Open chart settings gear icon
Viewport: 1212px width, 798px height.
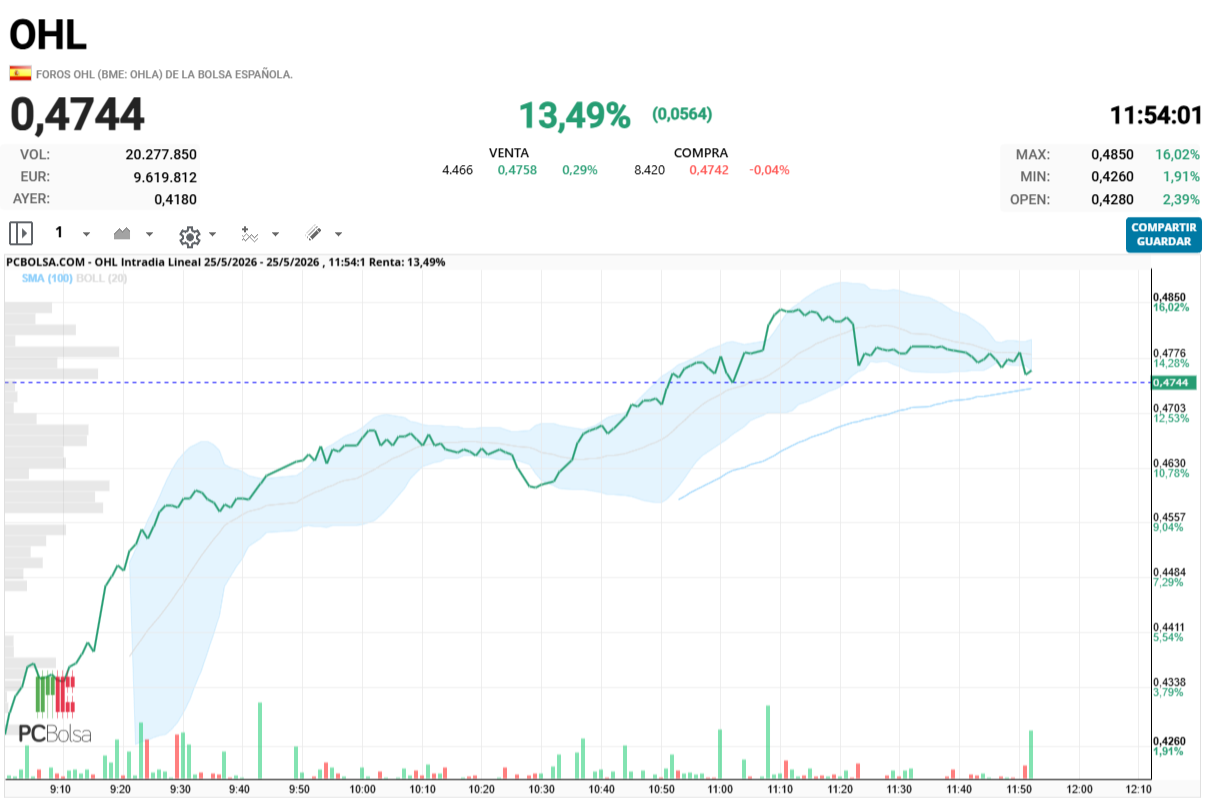point(189,236)
